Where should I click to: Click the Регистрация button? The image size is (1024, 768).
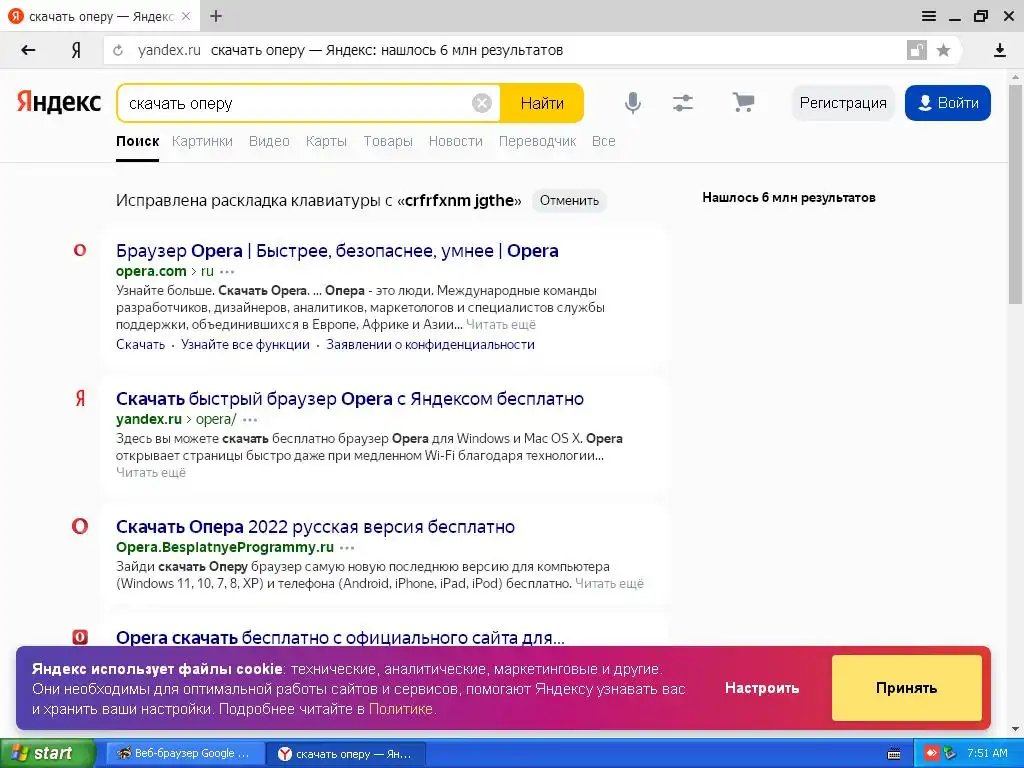click(842, 103)
